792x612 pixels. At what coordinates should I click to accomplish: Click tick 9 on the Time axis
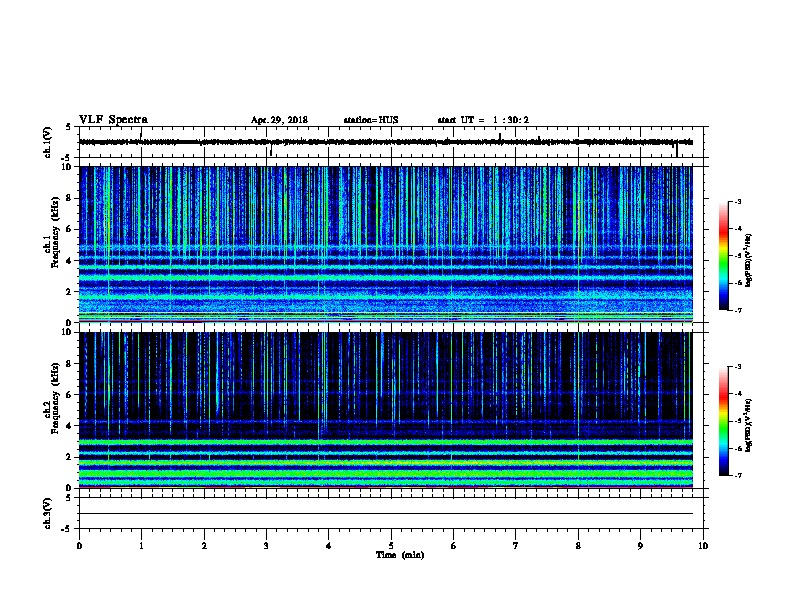640,546
